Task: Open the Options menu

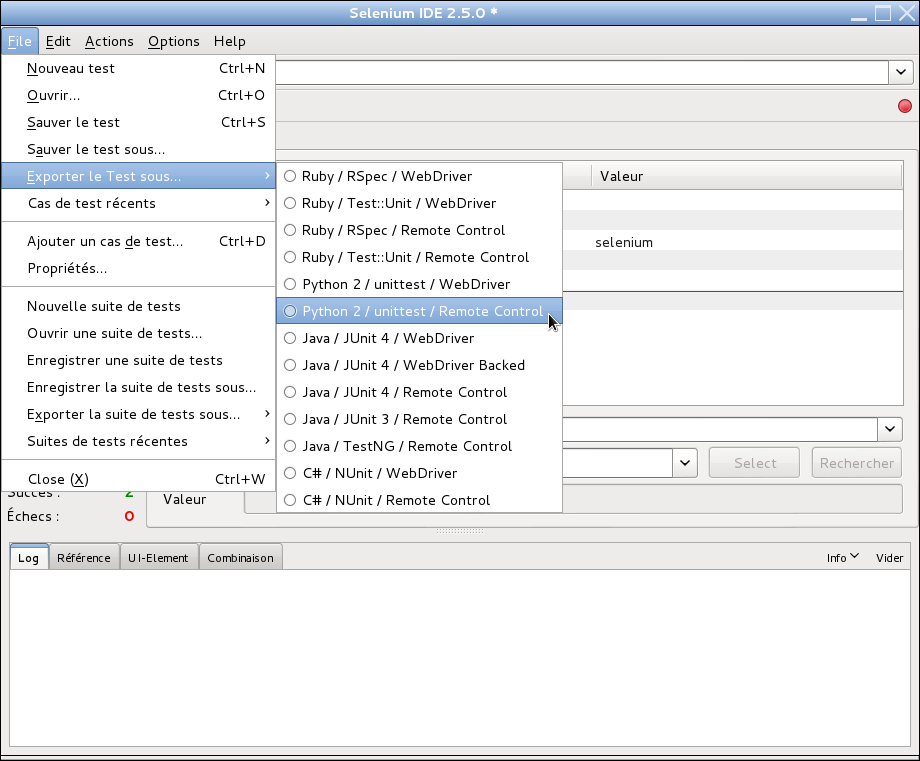Action: pyautogui.click(x=174, y=41)
